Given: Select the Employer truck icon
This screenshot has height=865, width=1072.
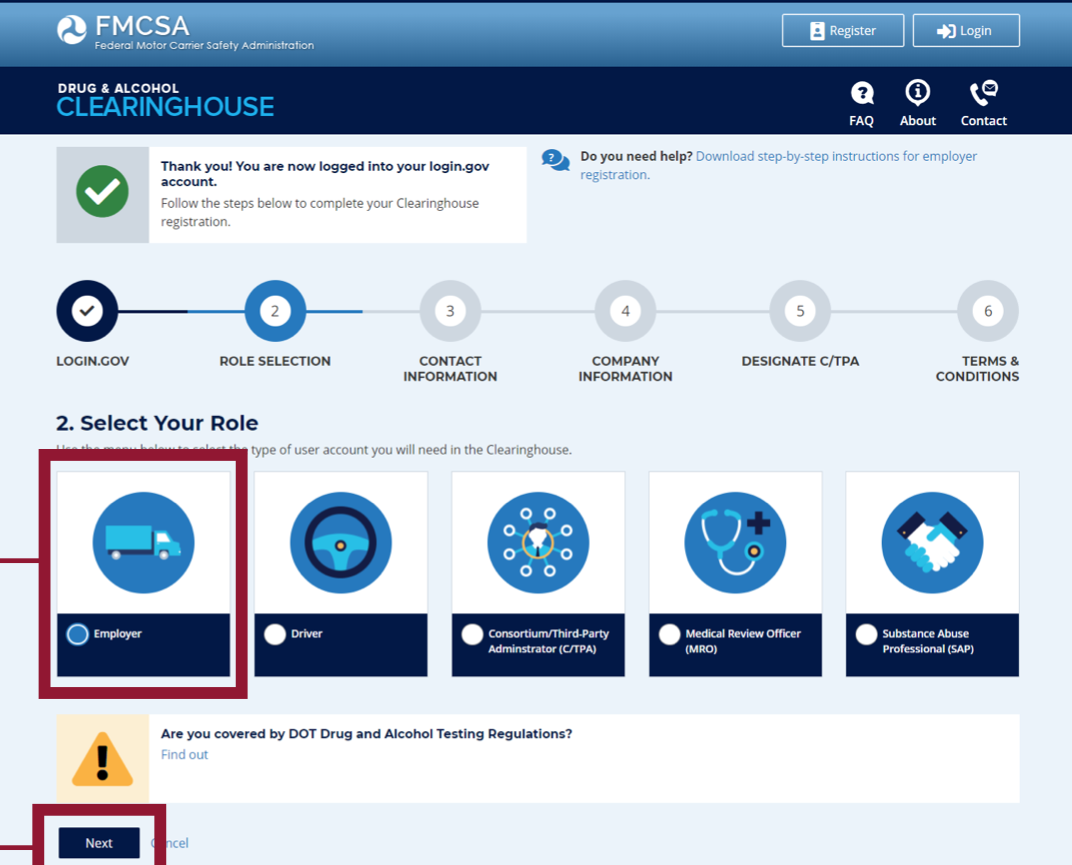Looking at the screenshot, I should (x=143, y=542).
